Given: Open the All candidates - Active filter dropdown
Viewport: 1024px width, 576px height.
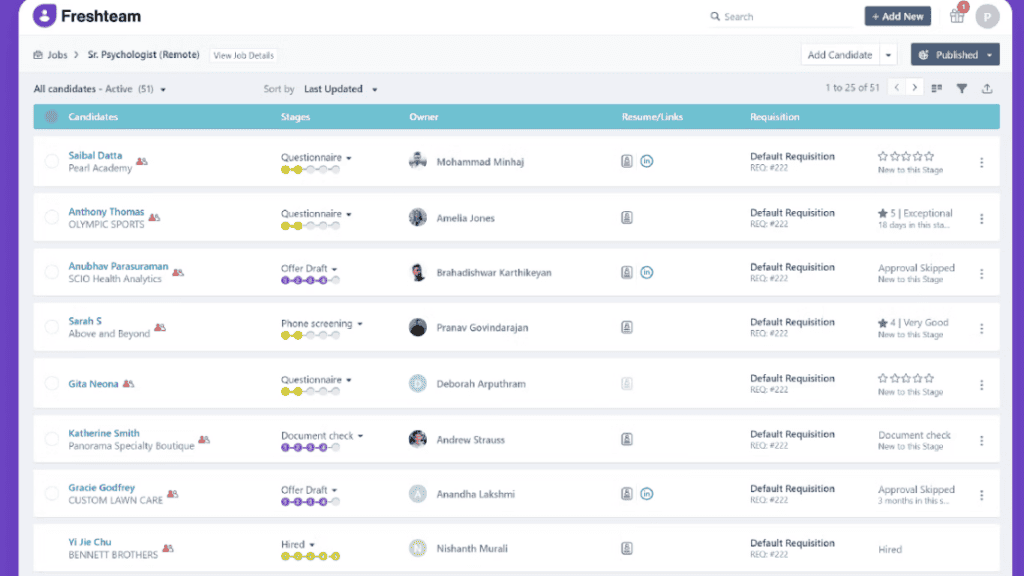Looking at the screenshot, I should click(99, 88).
